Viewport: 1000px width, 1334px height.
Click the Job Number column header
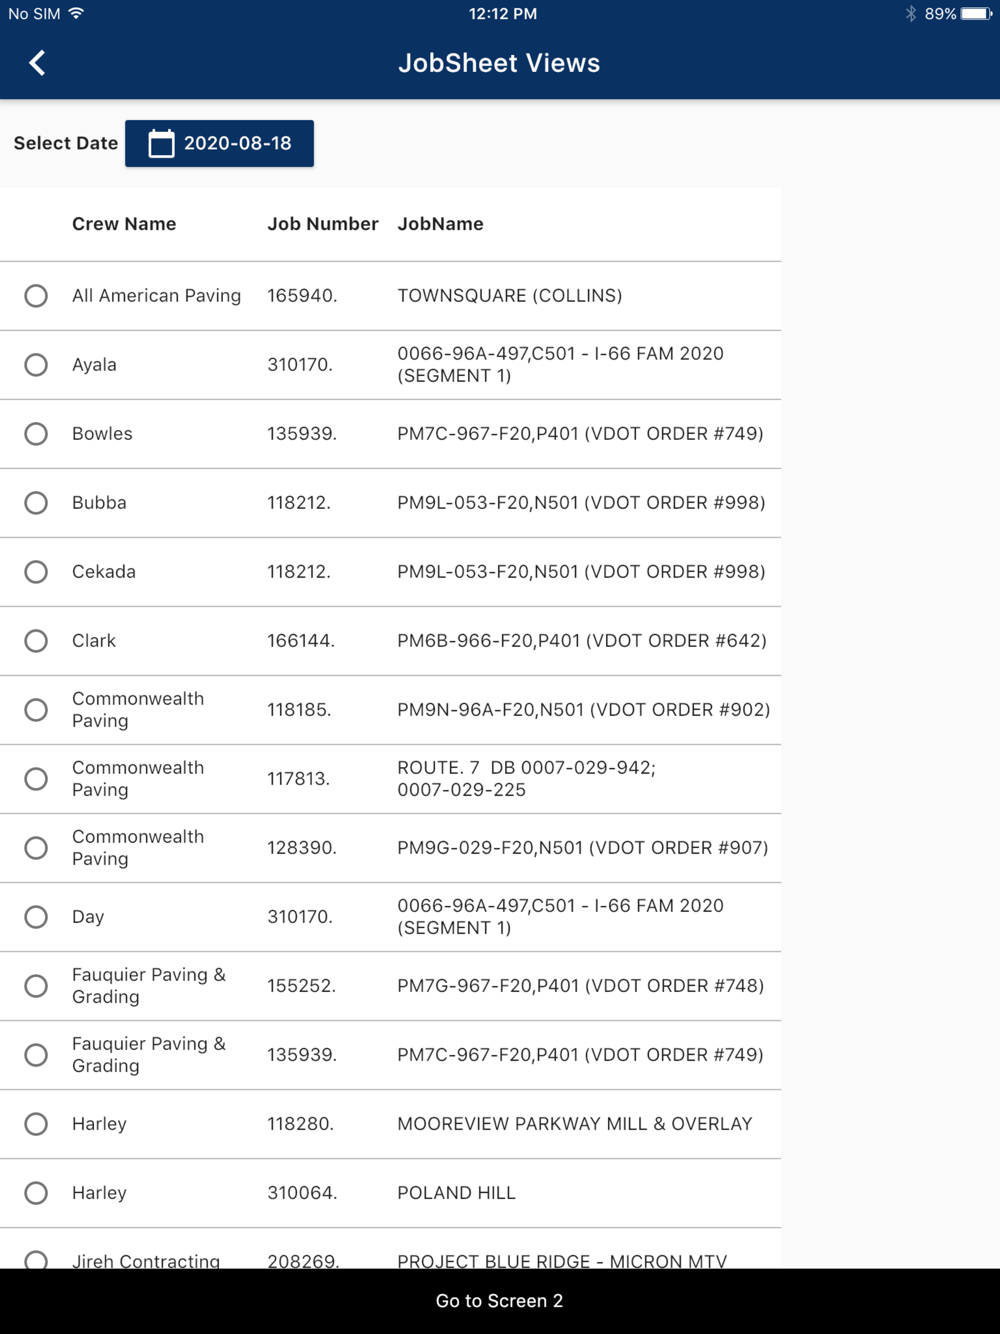point(322,224)
